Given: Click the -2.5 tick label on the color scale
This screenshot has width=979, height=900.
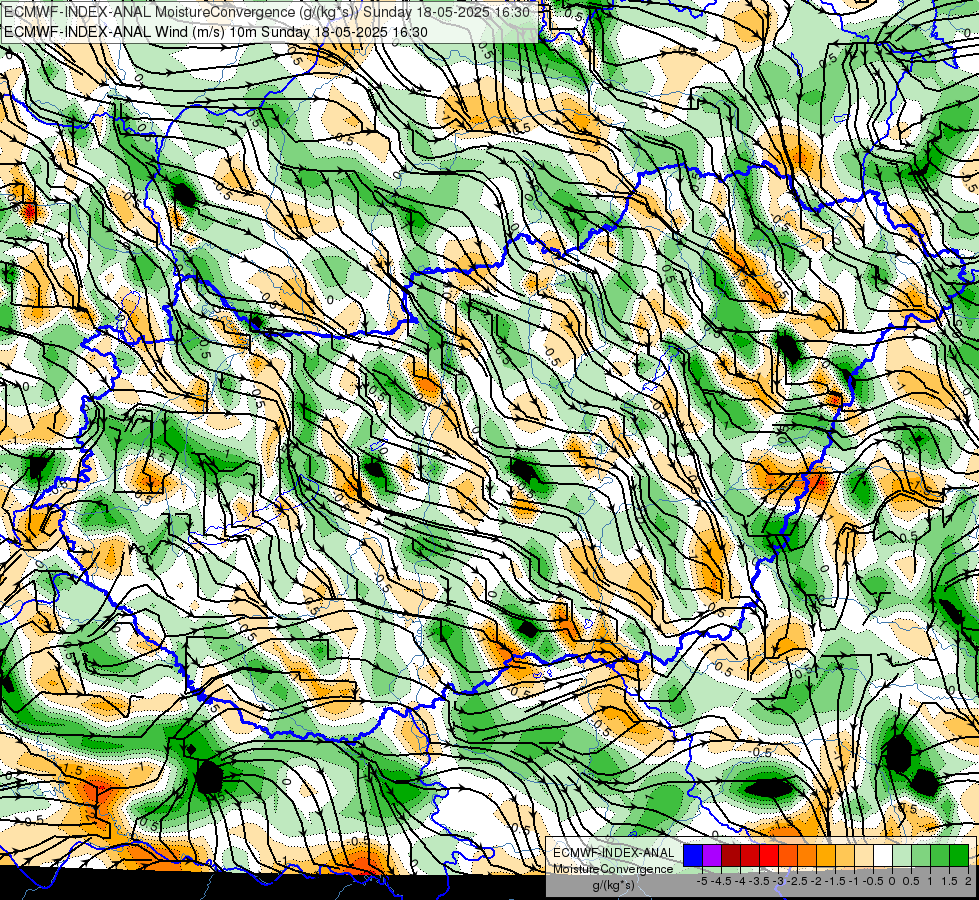Looking at the screenshot, I should click(797, 881).
